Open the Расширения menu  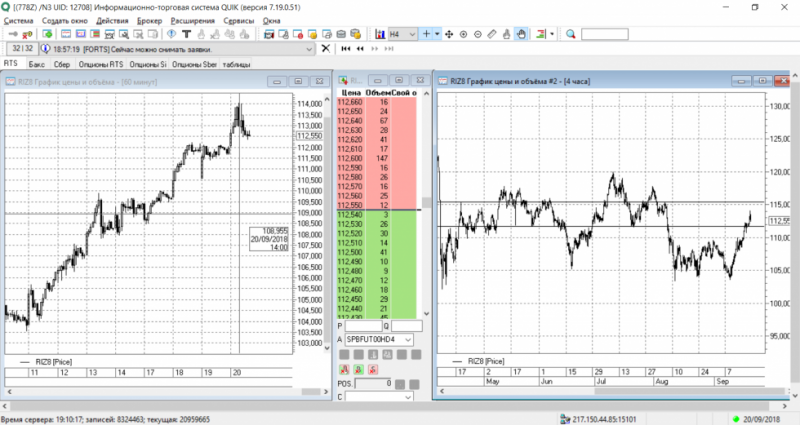[x=193, y=21]
